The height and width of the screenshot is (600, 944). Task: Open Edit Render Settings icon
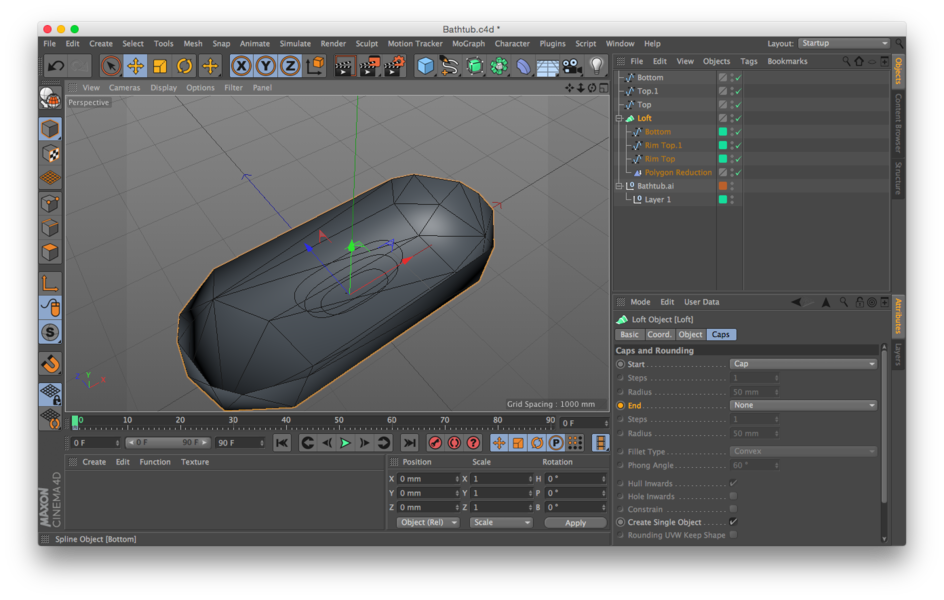(x=394, y=66)
